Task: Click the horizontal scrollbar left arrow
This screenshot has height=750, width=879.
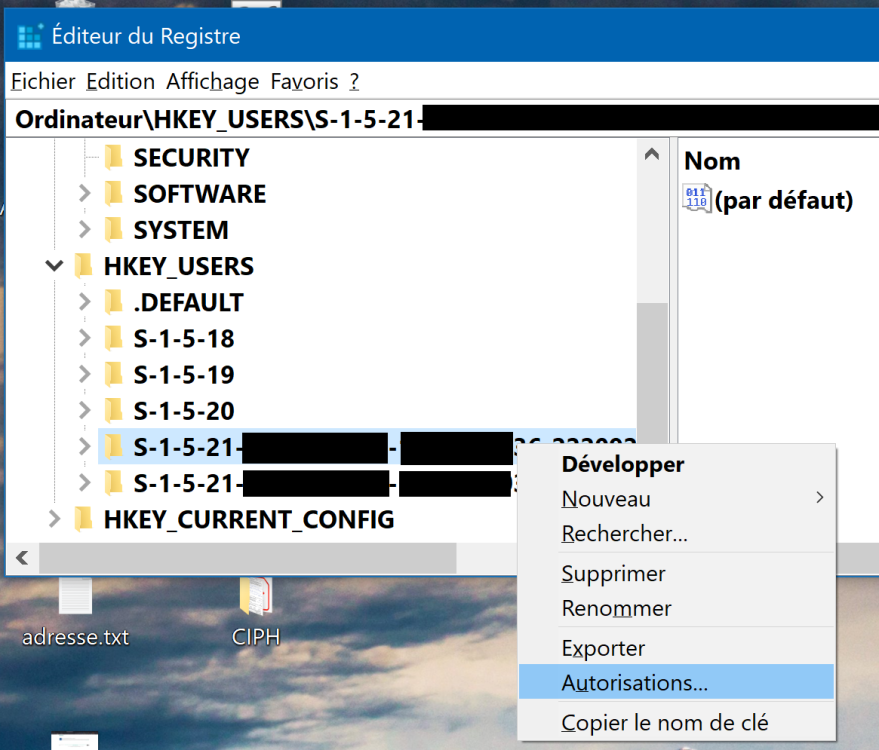Action: click(x=22, y=558)
